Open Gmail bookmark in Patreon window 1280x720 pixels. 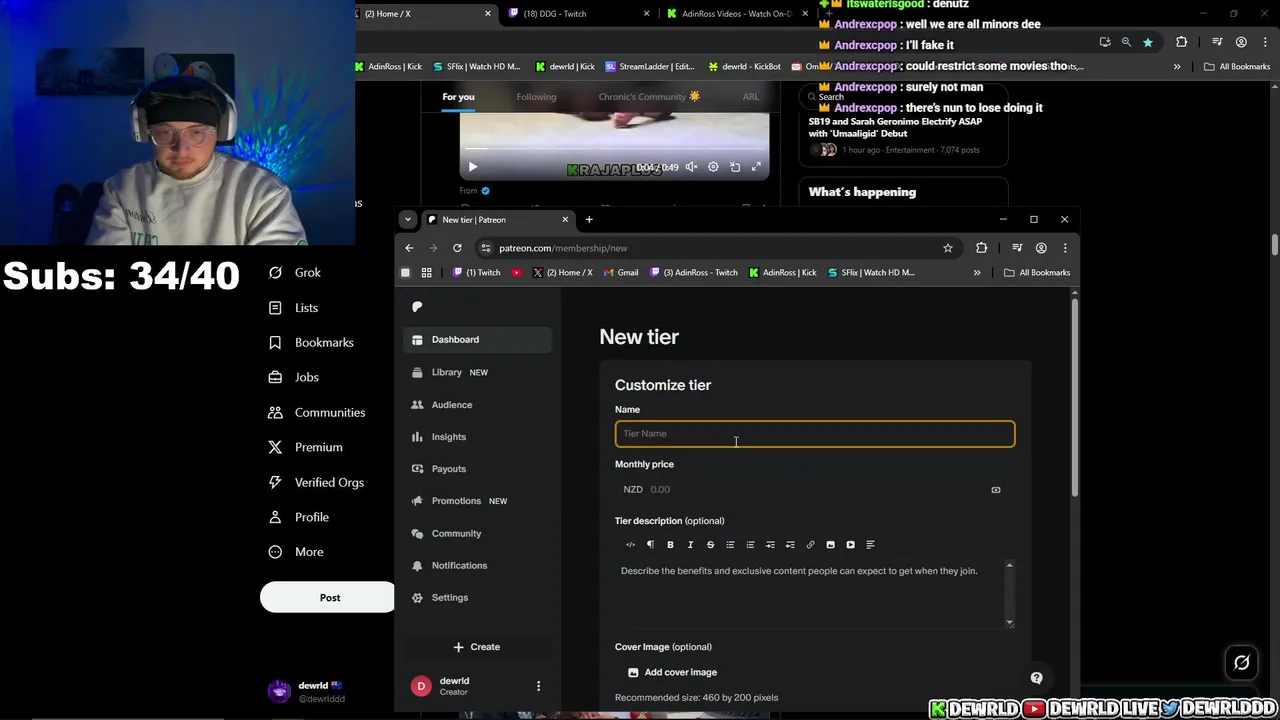pyautogui.click(x=621, y=273)
